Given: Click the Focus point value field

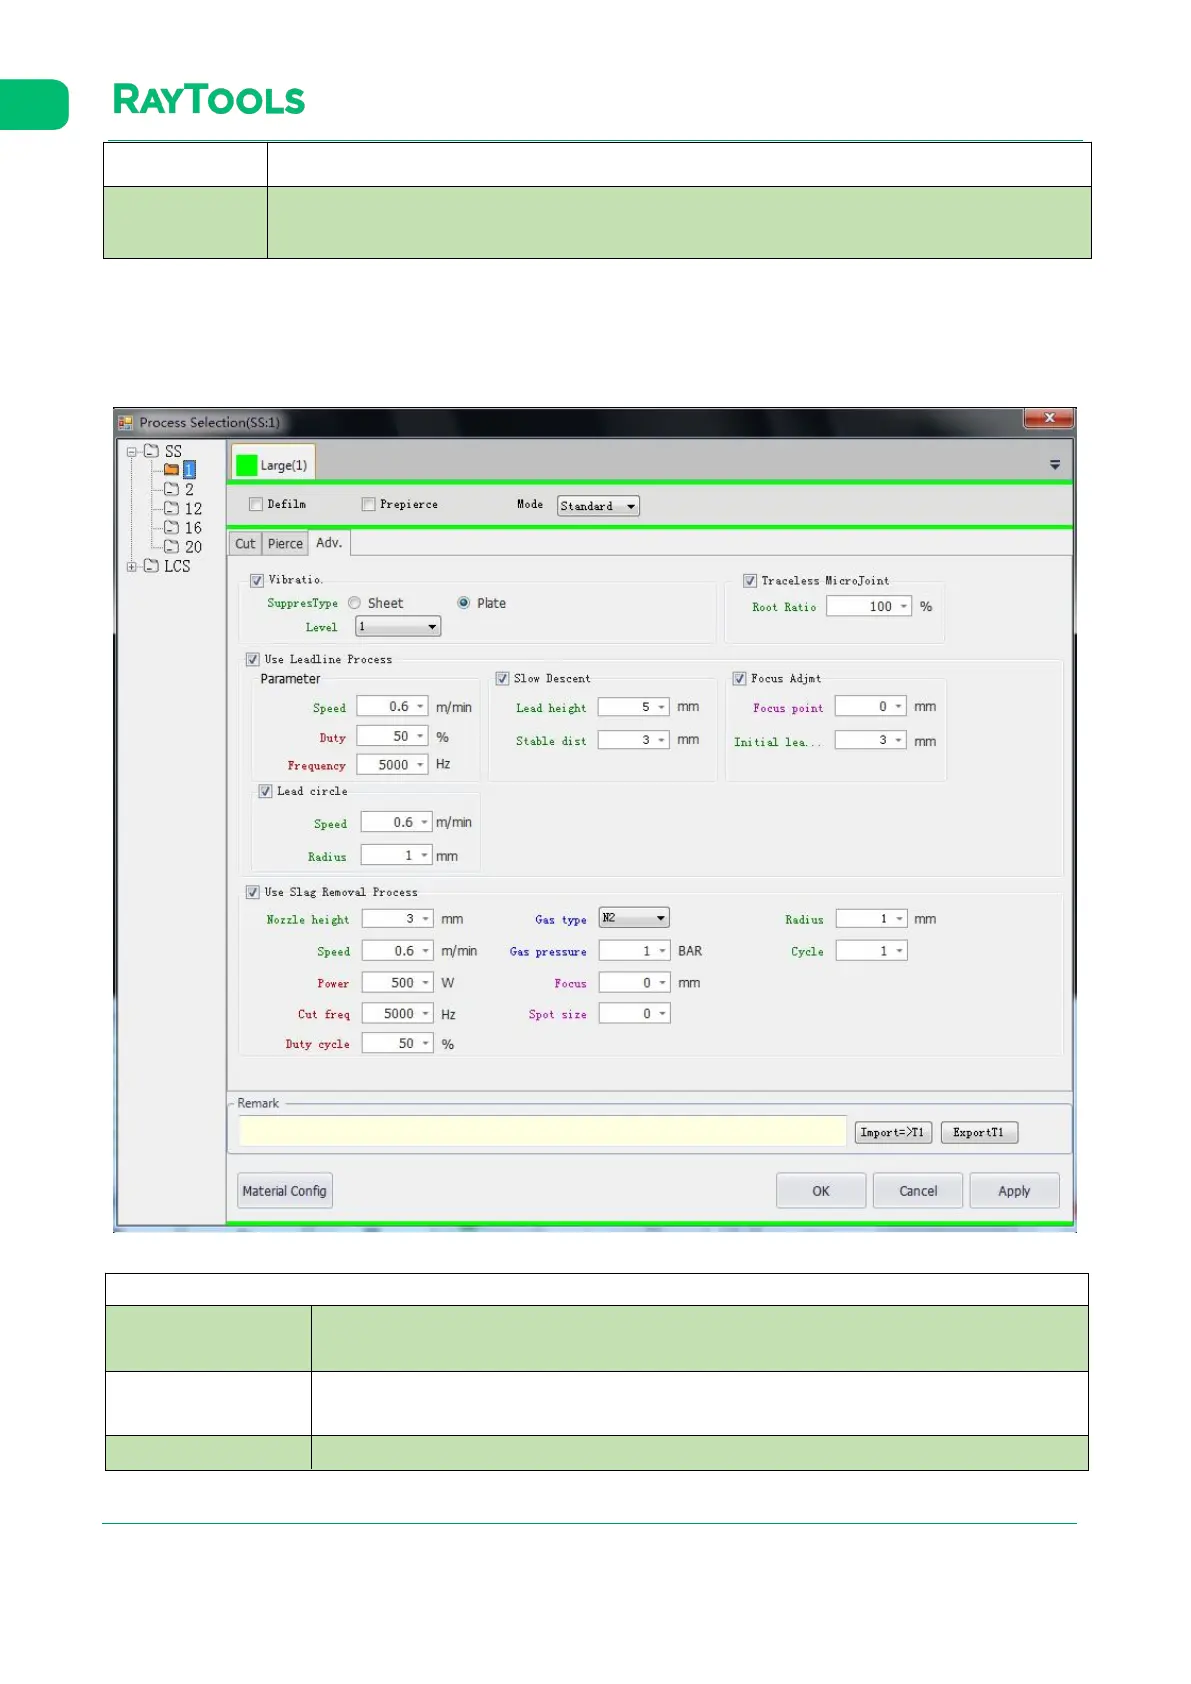Looking at the screenshot, I should click(871, 706).
